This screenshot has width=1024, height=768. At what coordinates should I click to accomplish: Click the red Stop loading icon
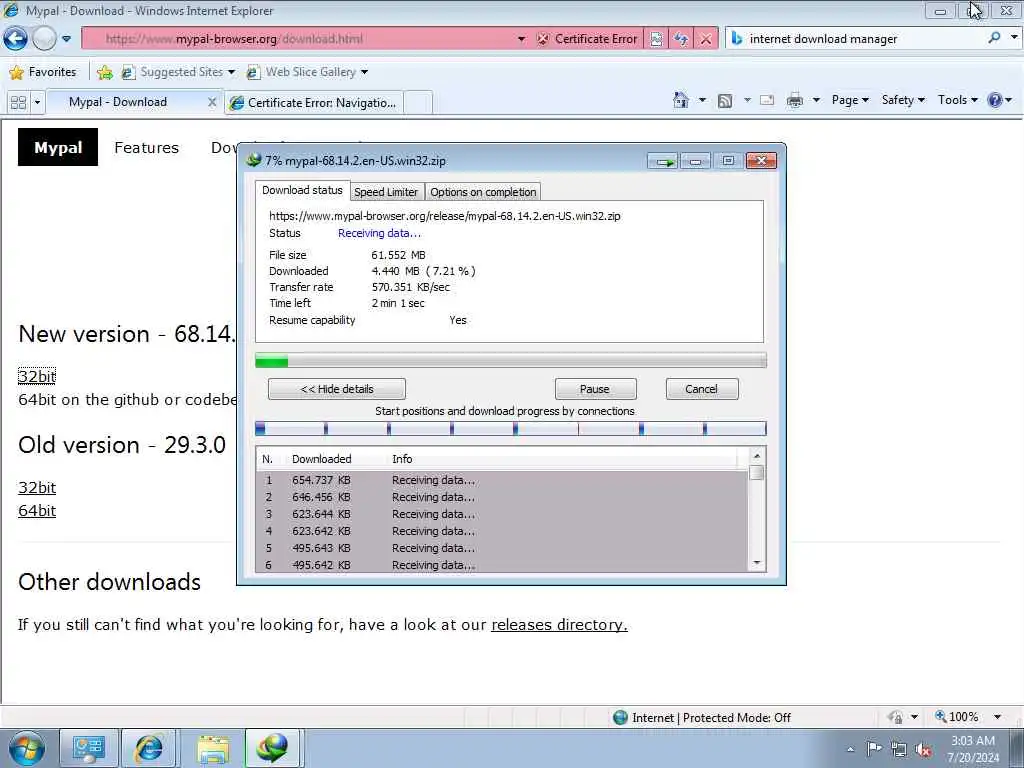pos(706,39)
